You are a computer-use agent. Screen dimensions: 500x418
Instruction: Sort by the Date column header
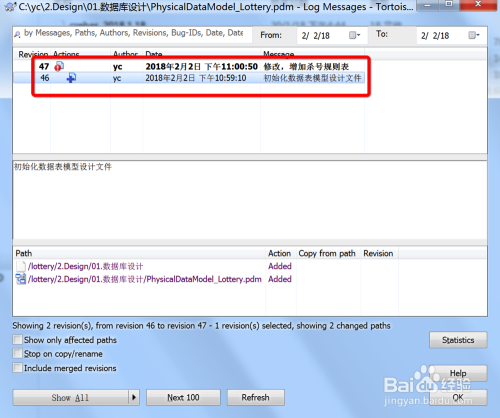click(x=154, y=54)
